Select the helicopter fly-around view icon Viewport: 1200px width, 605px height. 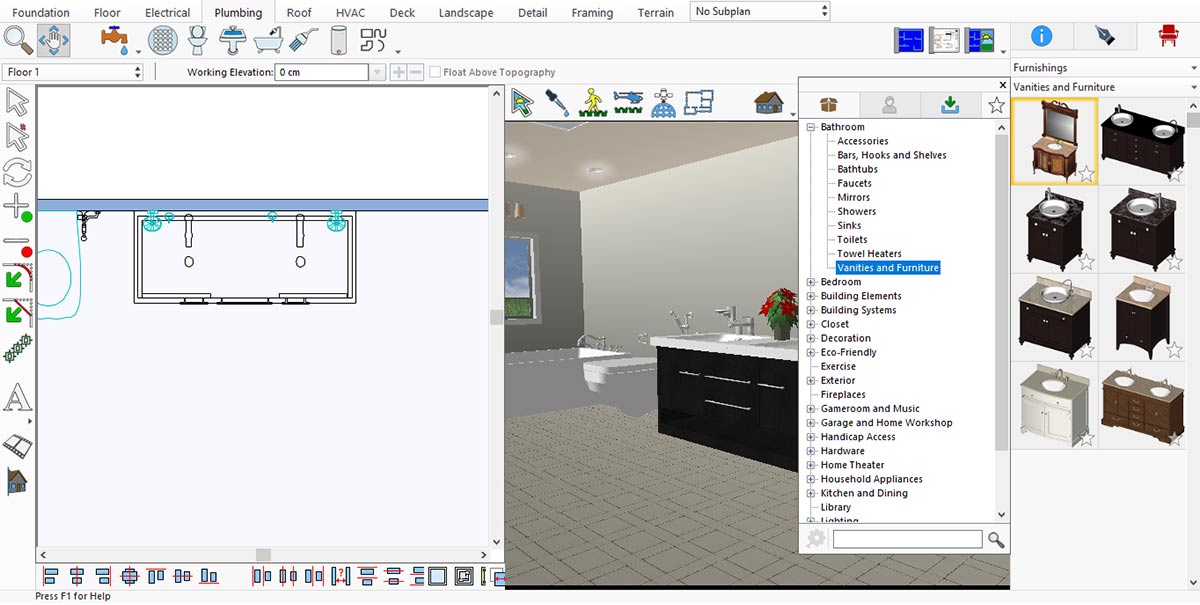tap(628, 102)
